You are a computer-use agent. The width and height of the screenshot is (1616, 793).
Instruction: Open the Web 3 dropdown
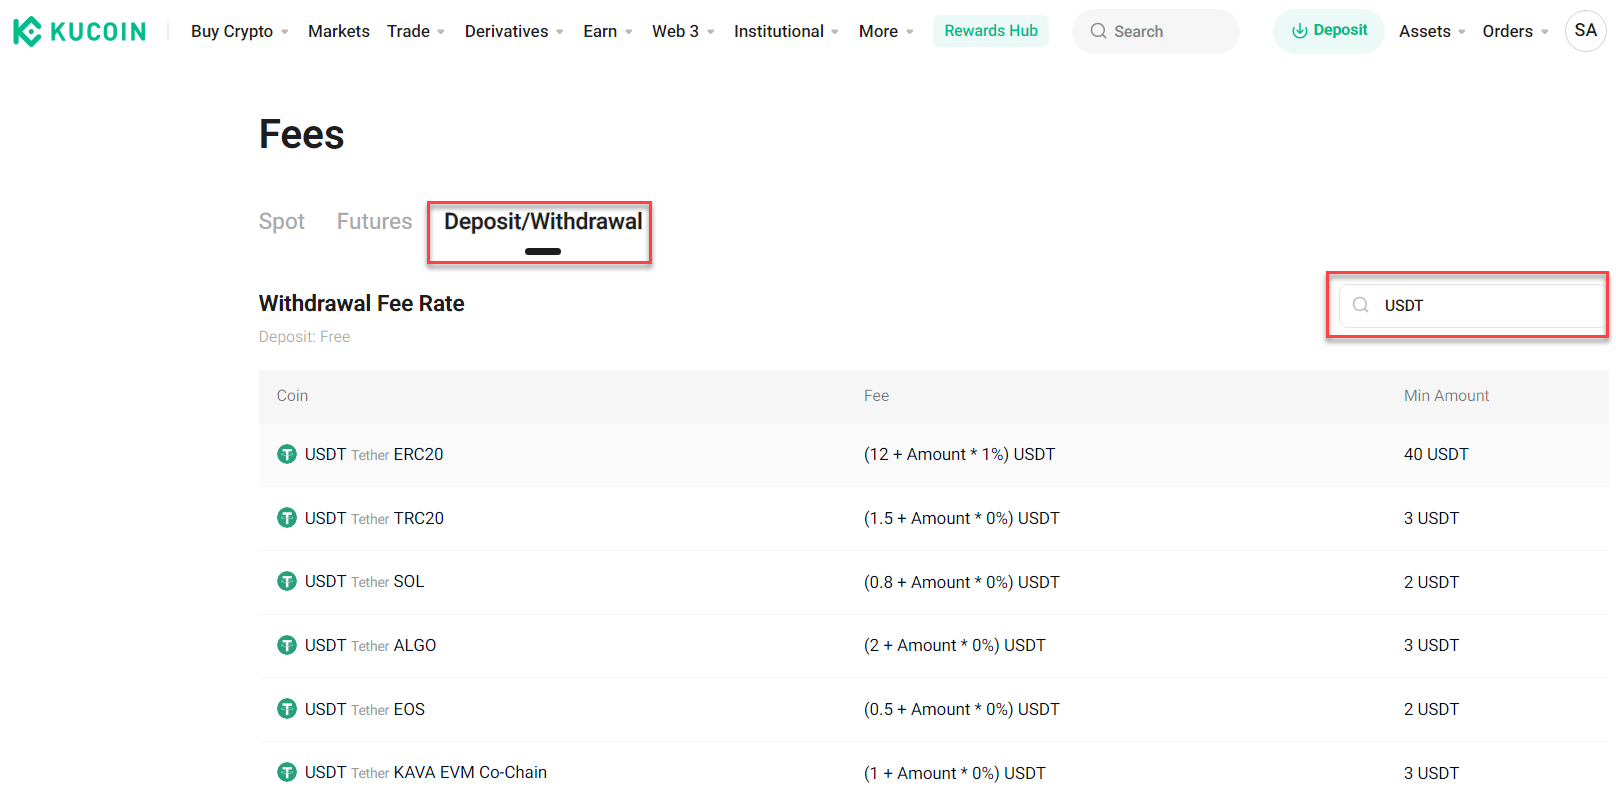[683, 31]
